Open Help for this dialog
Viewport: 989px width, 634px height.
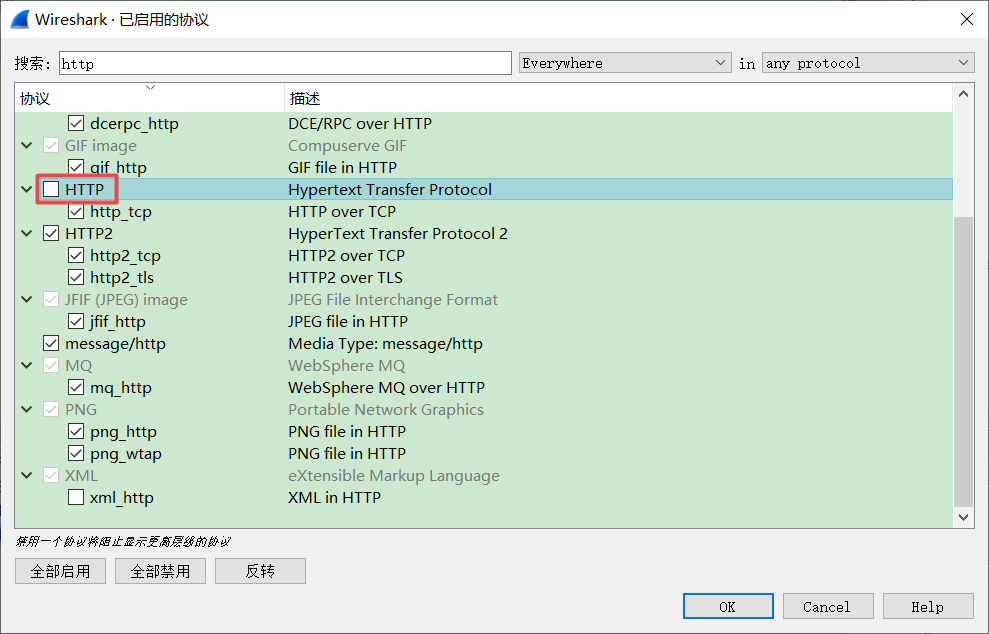(928, 606)
